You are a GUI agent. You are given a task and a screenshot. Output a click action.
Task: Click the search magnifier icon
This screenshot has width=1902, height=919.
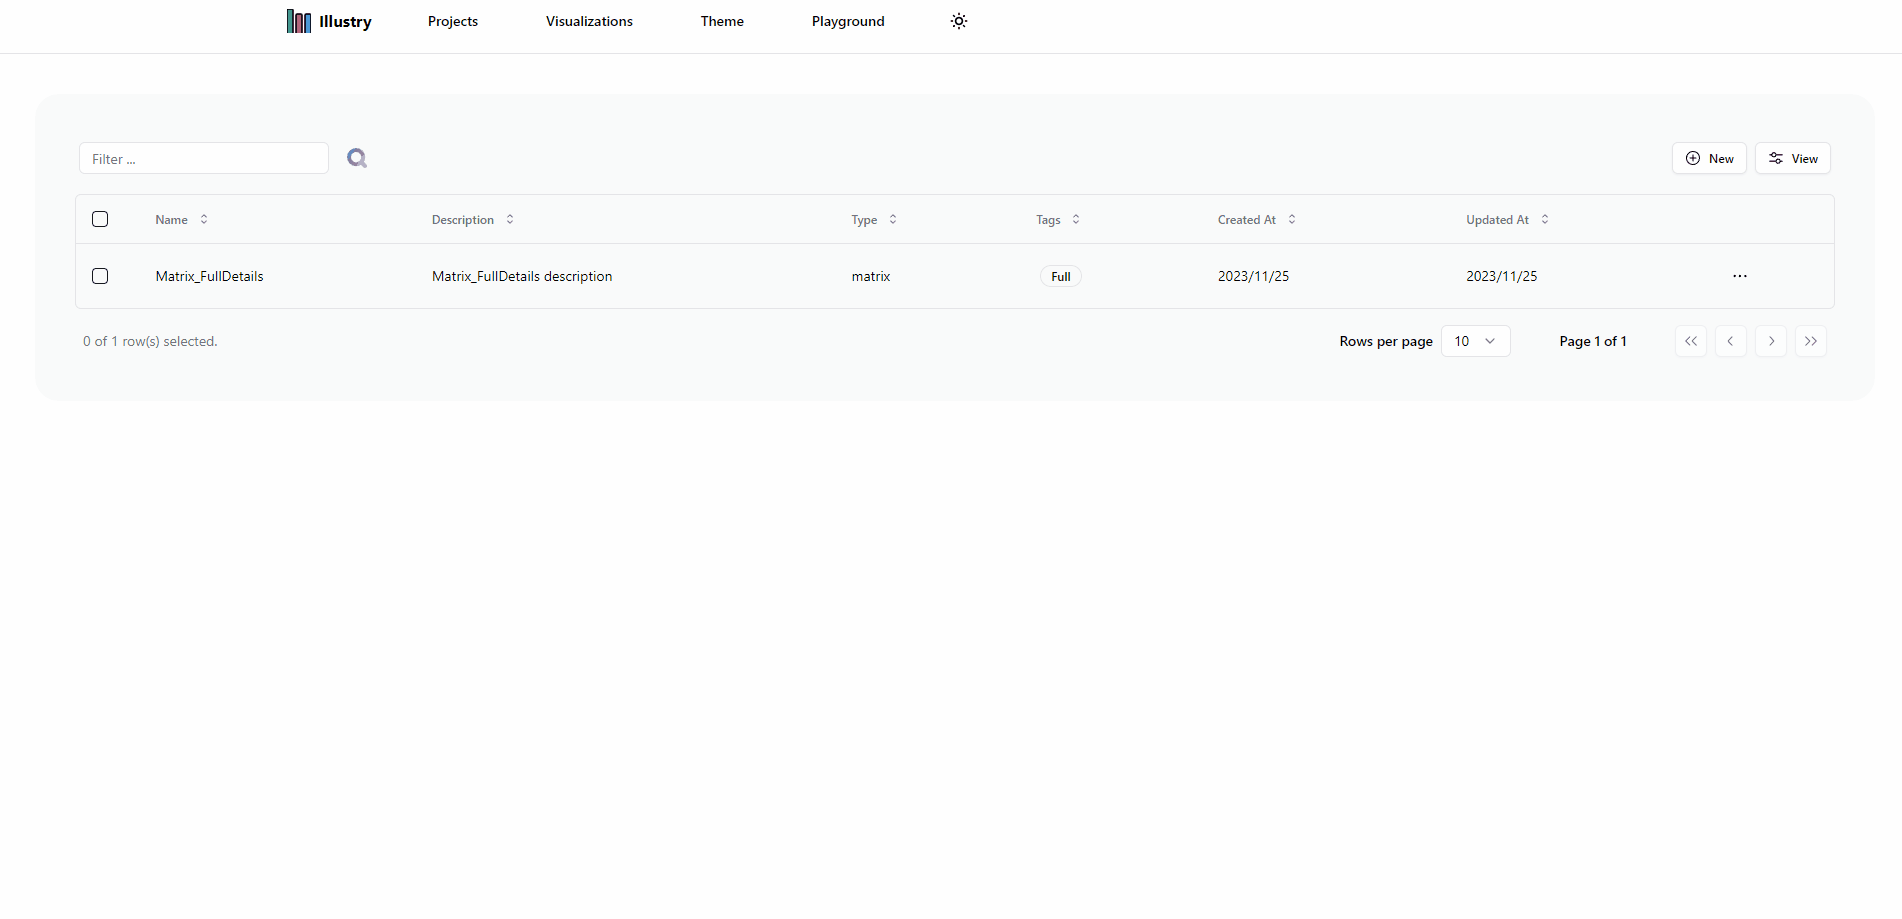tap(357, 158)
